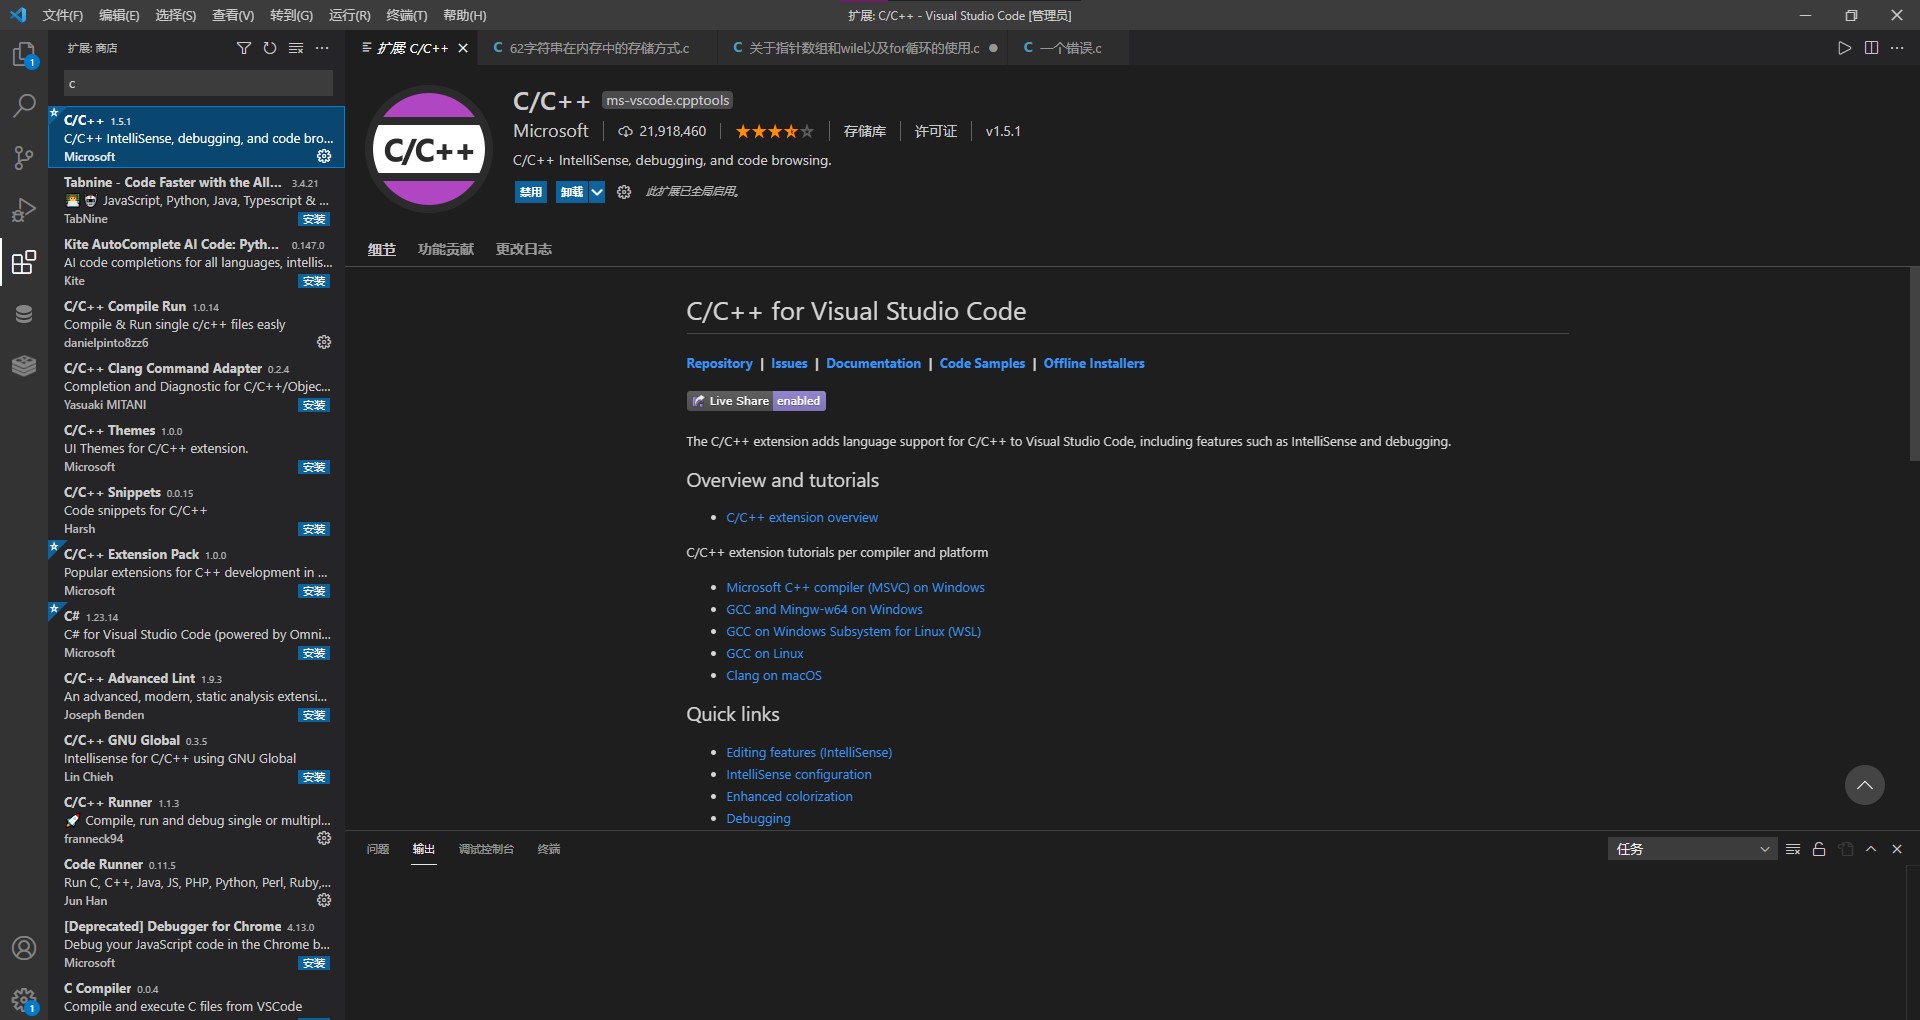1920x1020 pixels.
Task: Clear the output panel
Action: (x=1793, y=849)
